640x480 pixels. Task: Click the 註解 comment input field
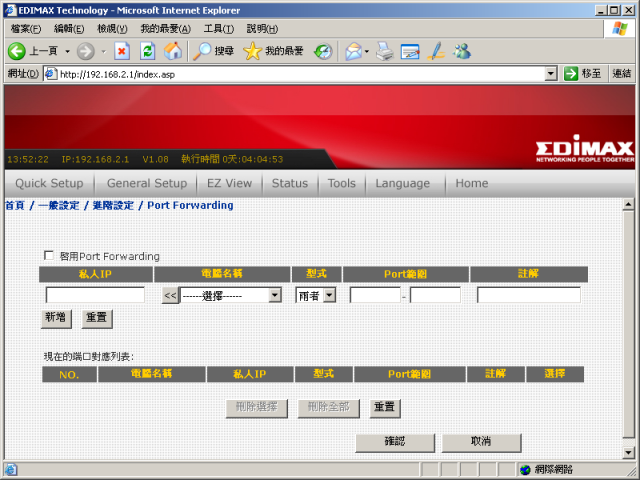[x=529, y=295]
